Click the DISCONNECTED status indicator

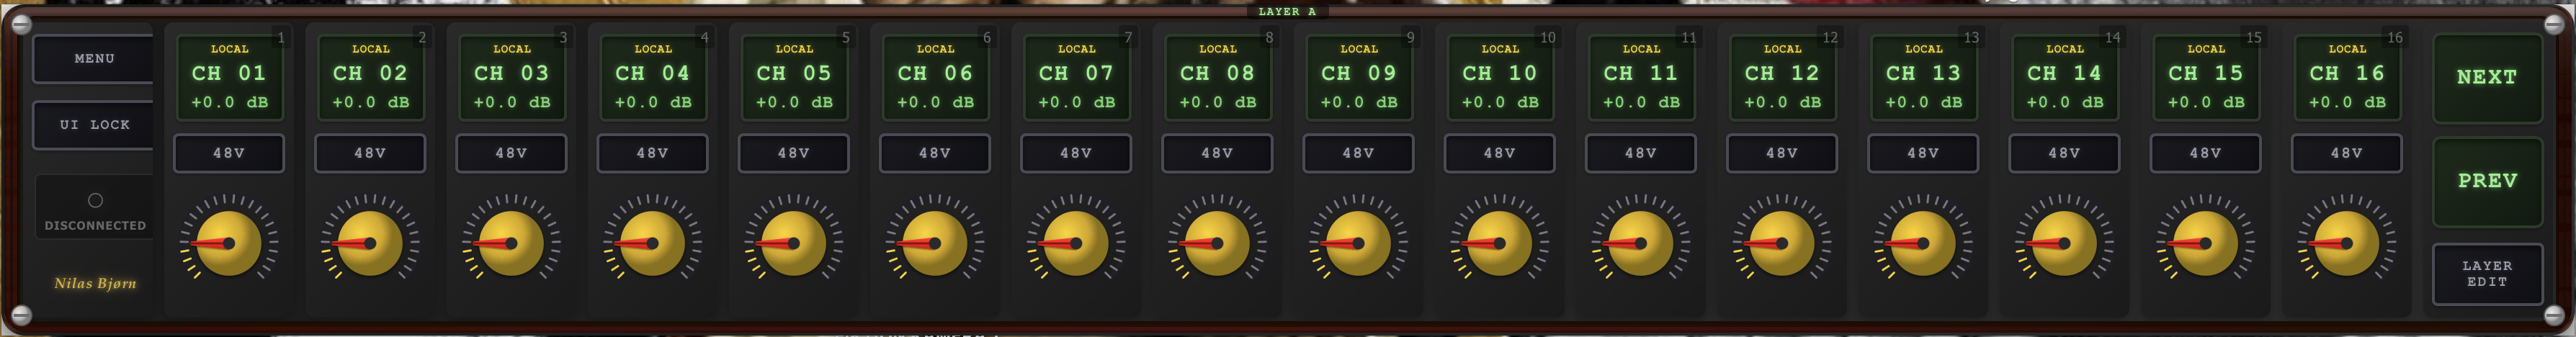[x=95, y=208]
